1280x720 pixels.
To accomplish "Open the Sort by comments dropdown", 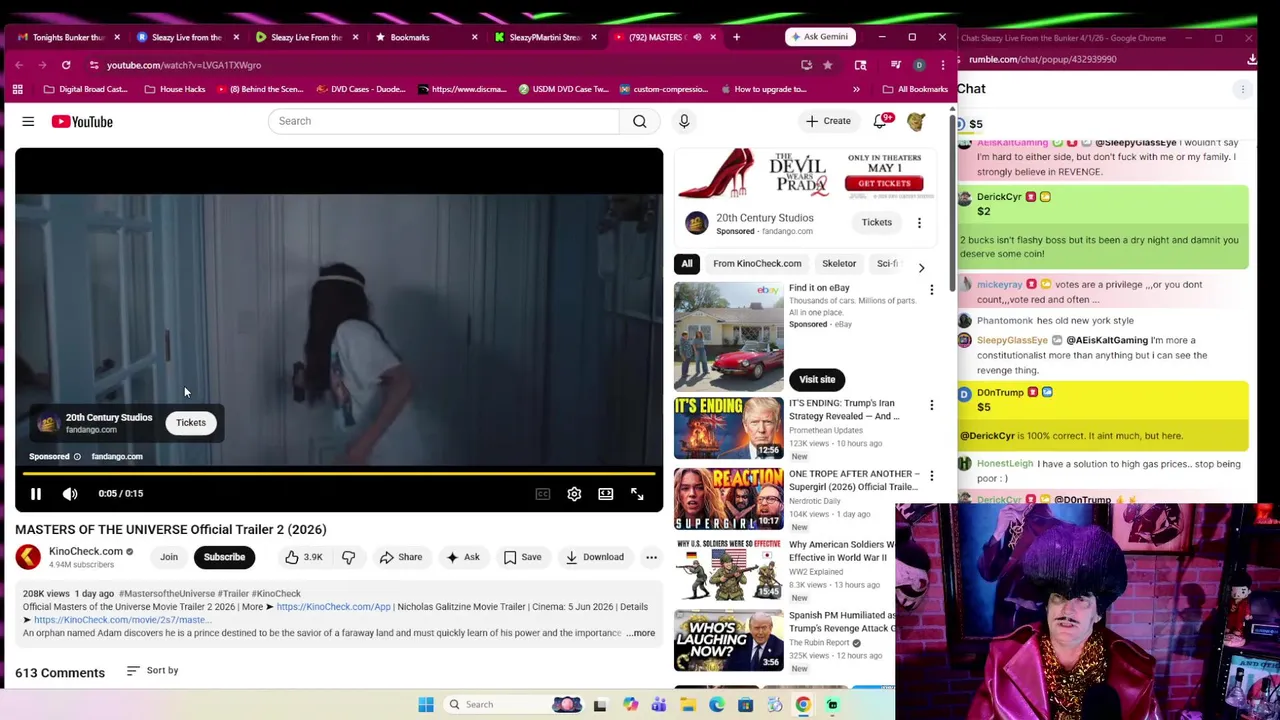I will 152,670.
